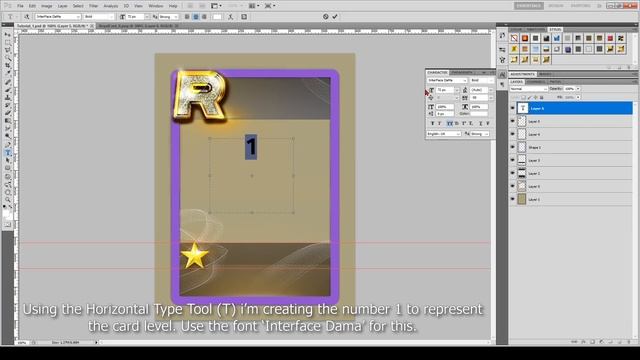Center the text using the options bar
The height and width of the screenshot is (360, 640).
tap(196, 17)
